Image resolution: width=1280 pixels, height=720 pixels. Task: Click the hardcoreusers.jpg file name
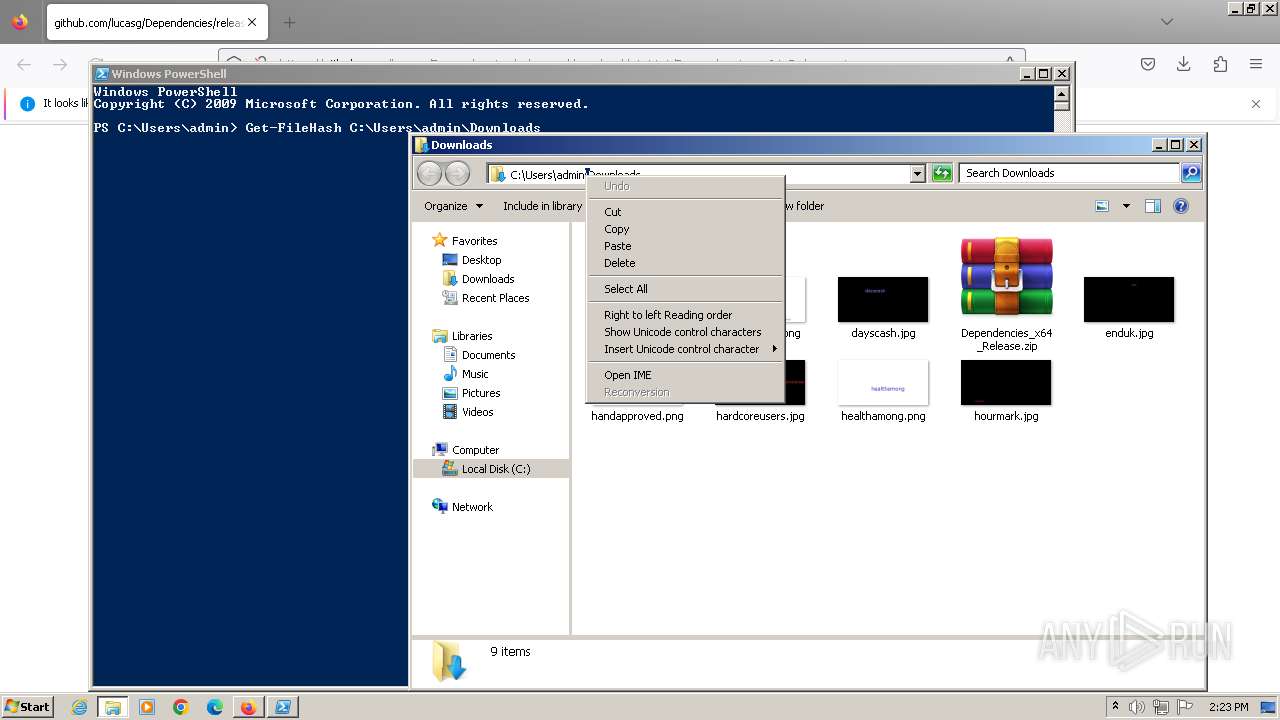760,416
